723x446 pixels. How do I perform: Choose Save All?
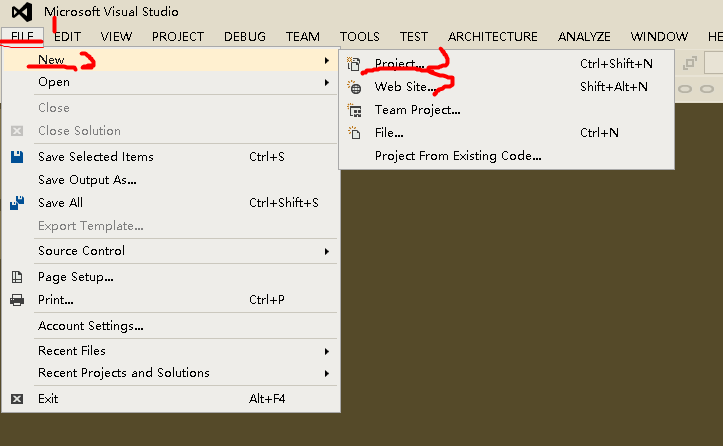(171, 203)
